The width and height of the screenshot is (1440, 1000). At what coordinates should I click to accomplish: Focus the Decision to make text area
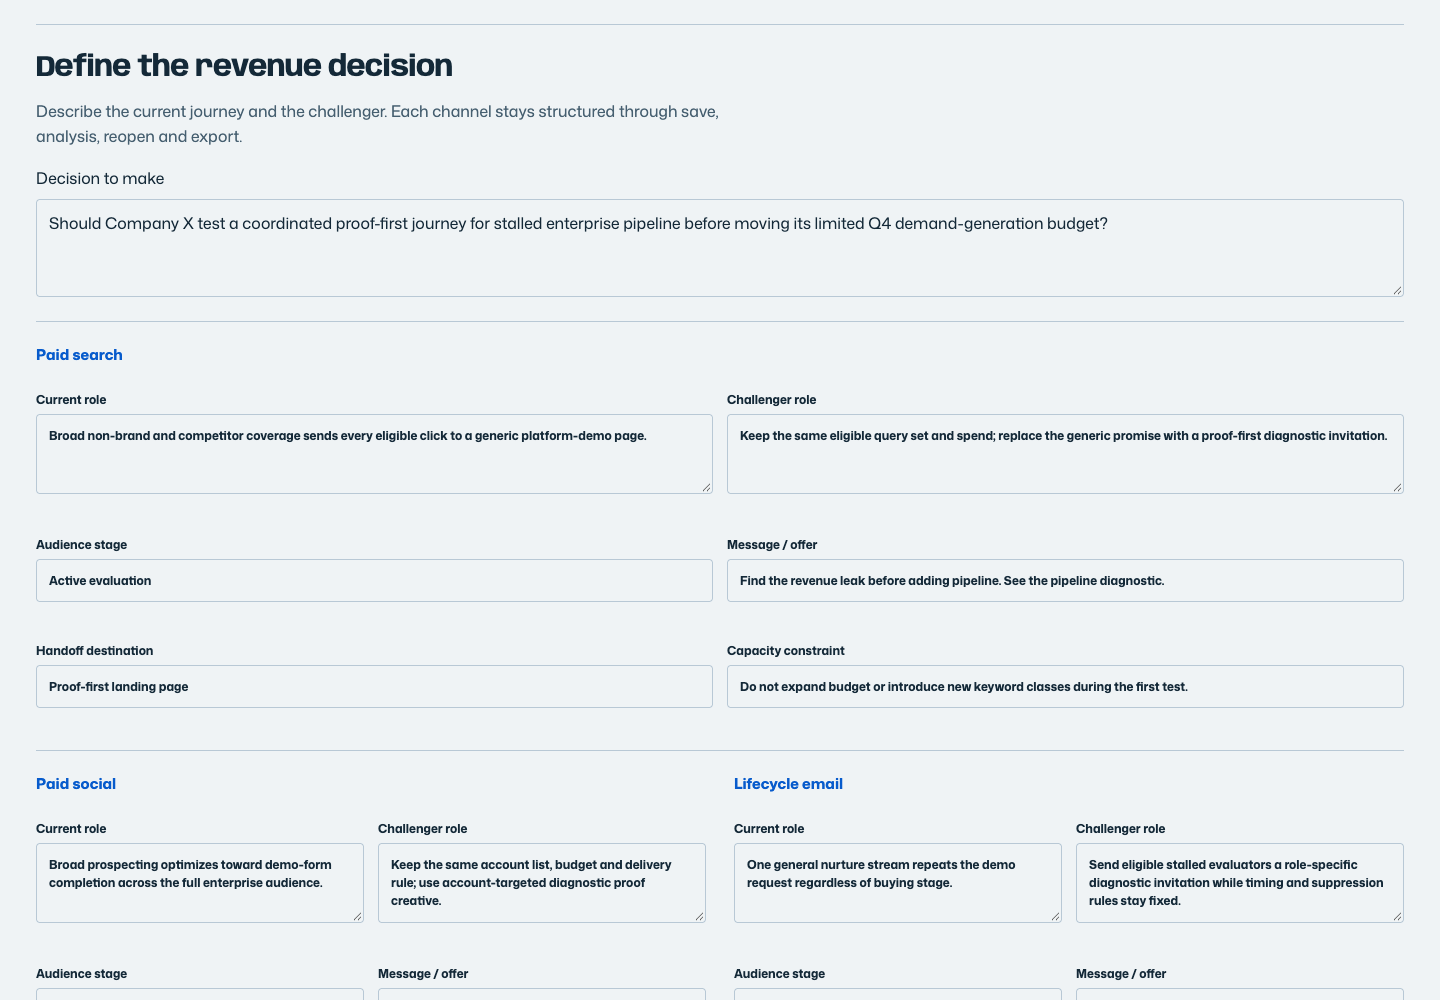pos(720,248)
